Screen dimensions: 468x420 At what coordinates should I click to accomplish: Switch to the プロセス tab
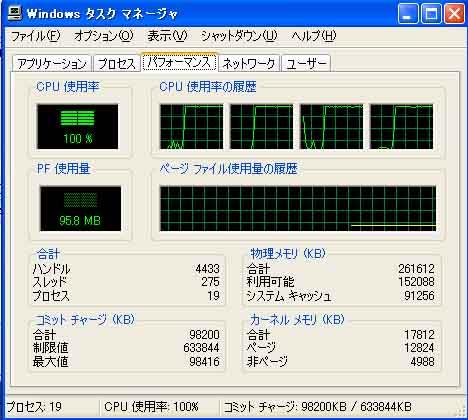coord(117,64)
